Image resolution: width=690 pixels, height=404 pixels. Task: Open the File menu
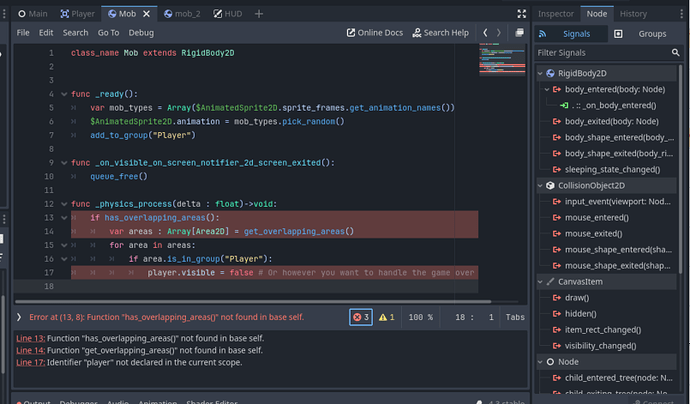pos(23,33)
